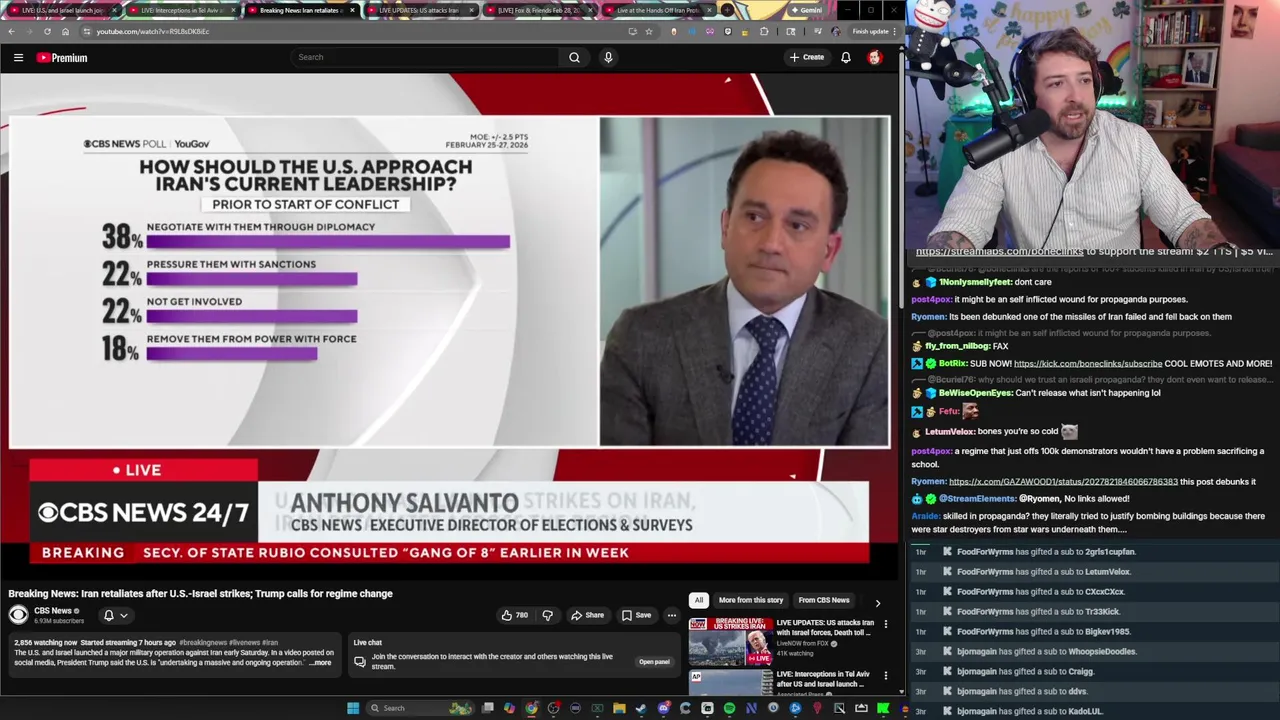The height and width of the screenshot is (720, 1280).
Task: Open the YouTube account avatar menu
Action: click(875, 57)
